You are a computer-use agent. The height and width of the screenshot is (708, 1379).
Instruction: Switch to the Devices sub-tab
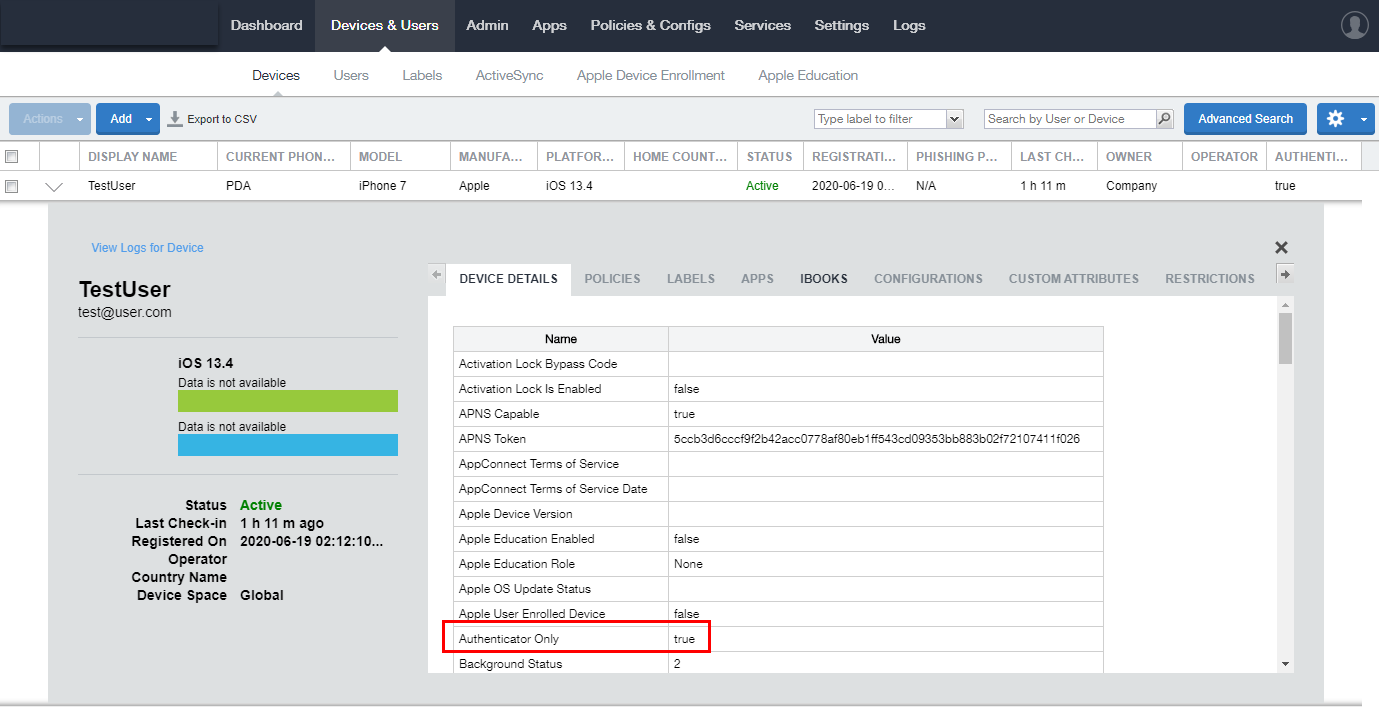(x=276, y=75)
